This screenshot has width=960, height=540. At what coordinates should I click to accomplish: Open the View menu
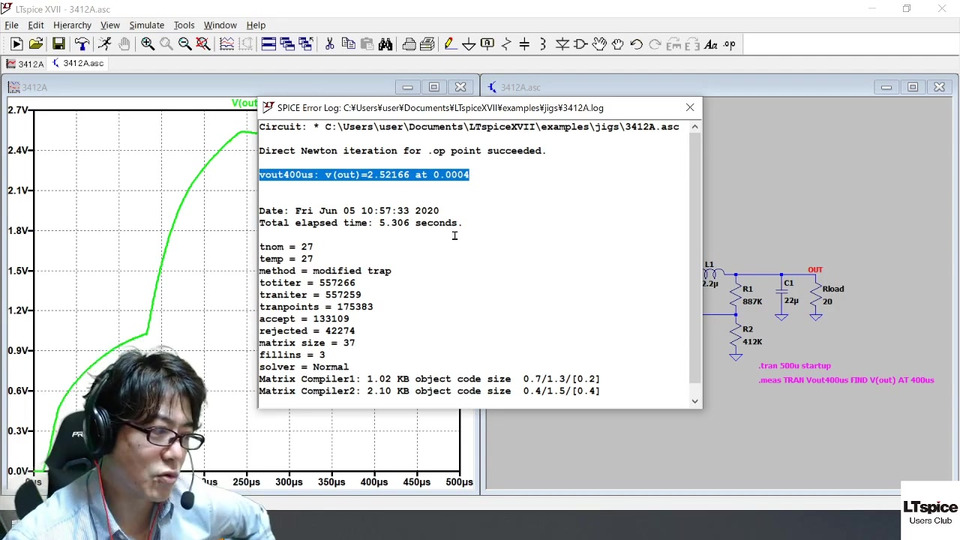tap(110, 25)
